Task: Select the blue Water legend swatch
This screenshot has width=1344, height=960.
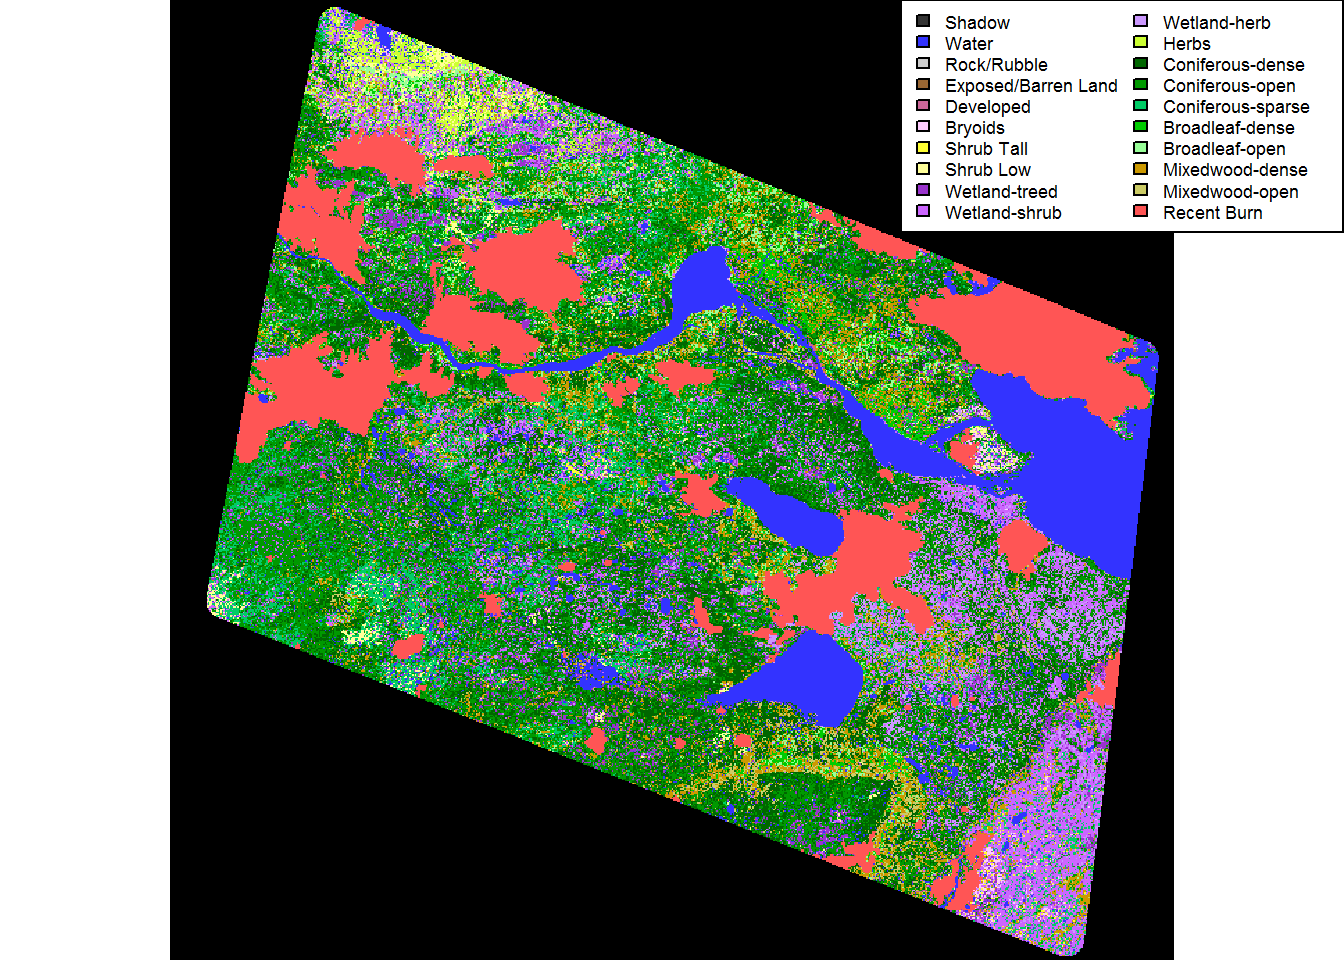Action: click(x=923, y=42)
